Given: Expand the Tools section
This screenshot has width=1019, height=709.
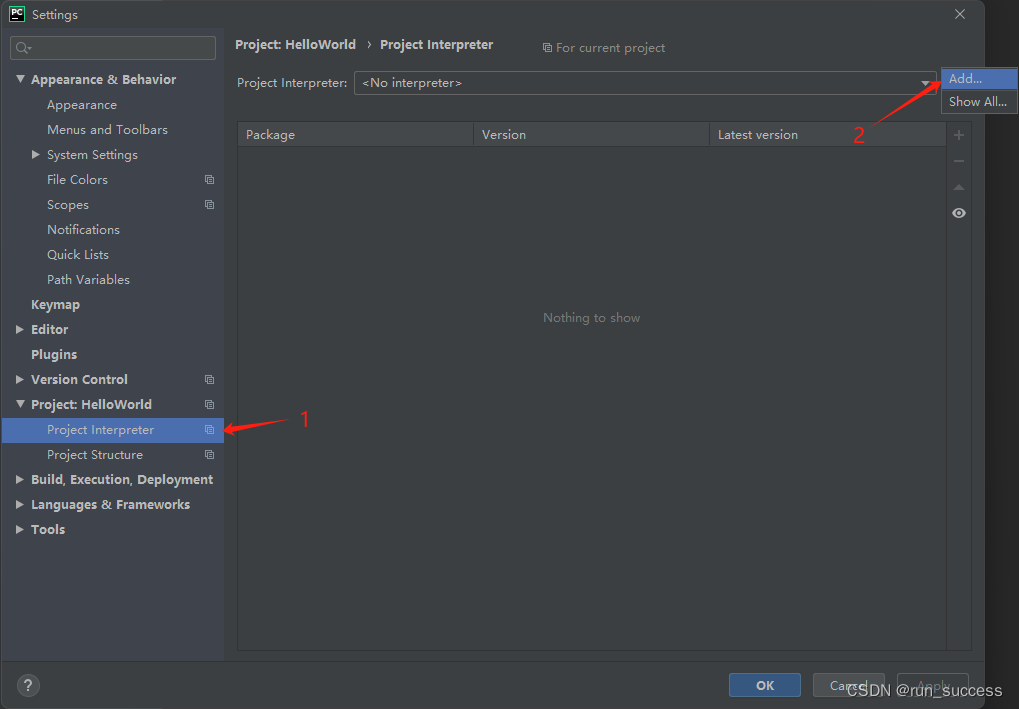Looking at the screenshot, I should [x=20, y=530].
